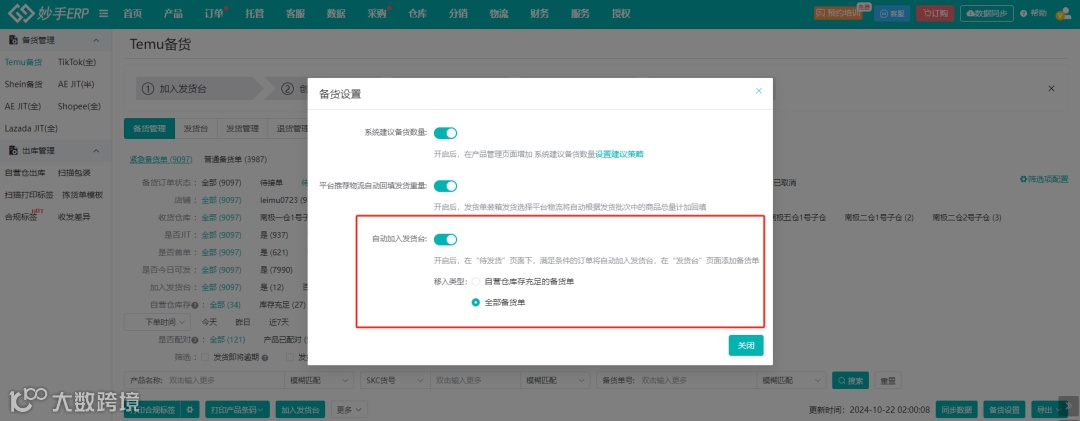Viewport: 1080px width, 421px height.
Task: Click the 备货管理 sidebar section icon
Action: coord(12,41)
